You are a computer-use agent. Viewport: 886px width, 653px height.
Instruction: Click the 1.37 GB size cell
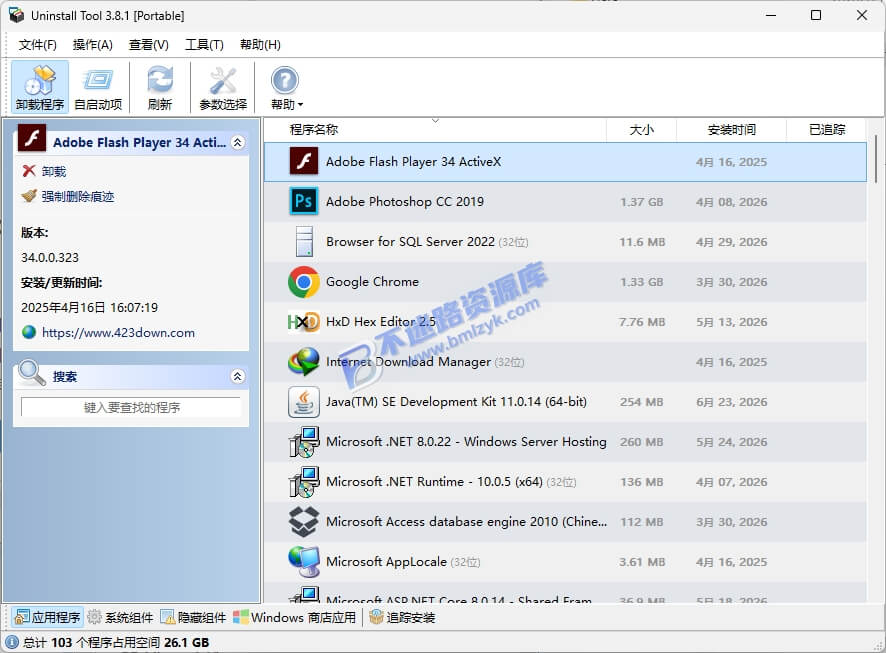[641, 202]
